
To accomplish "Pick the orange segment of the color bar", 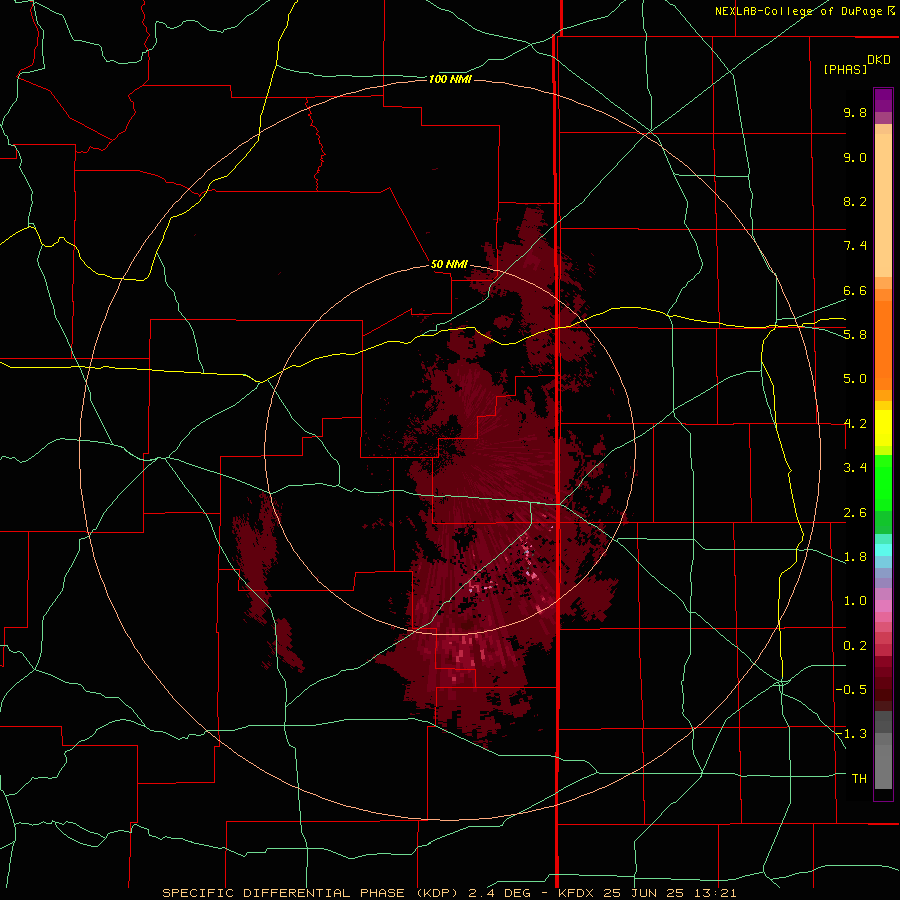I will [883, 346].
